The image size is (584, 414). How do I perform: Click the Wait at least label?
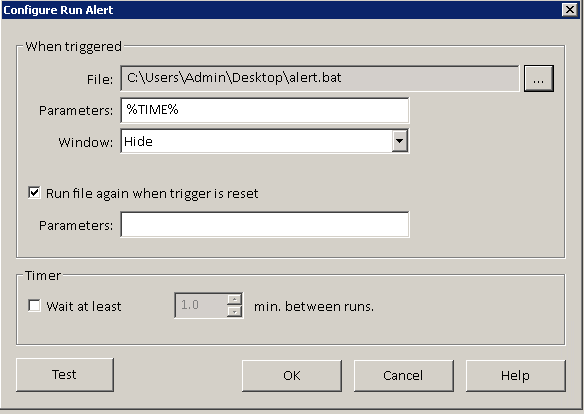[84, 306]
